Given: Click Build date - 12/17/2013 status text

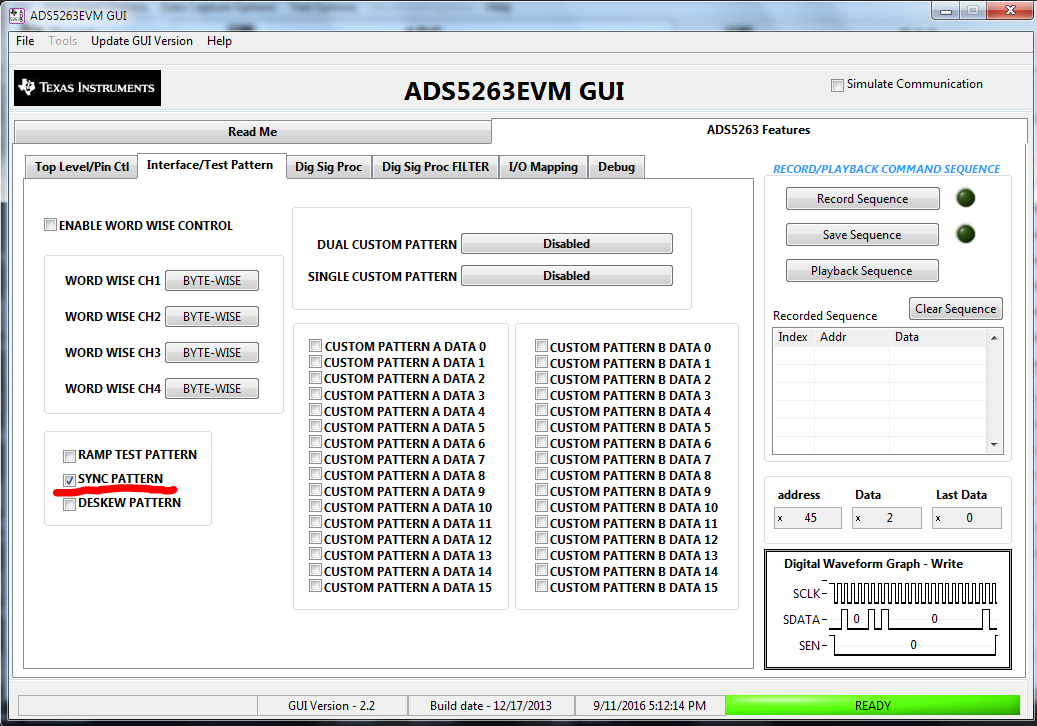Looking at the screenshot, I should [491, 706].
